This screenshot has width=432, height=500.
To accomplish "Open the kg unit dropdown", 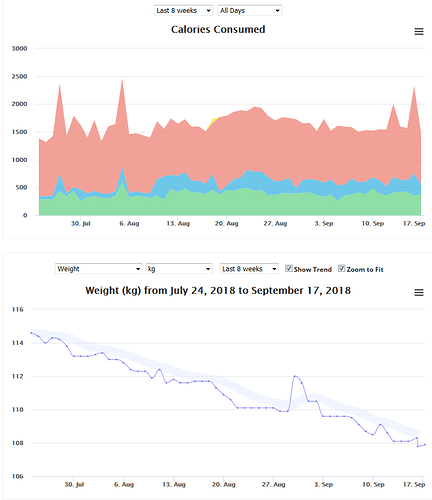I will point(179,269).
